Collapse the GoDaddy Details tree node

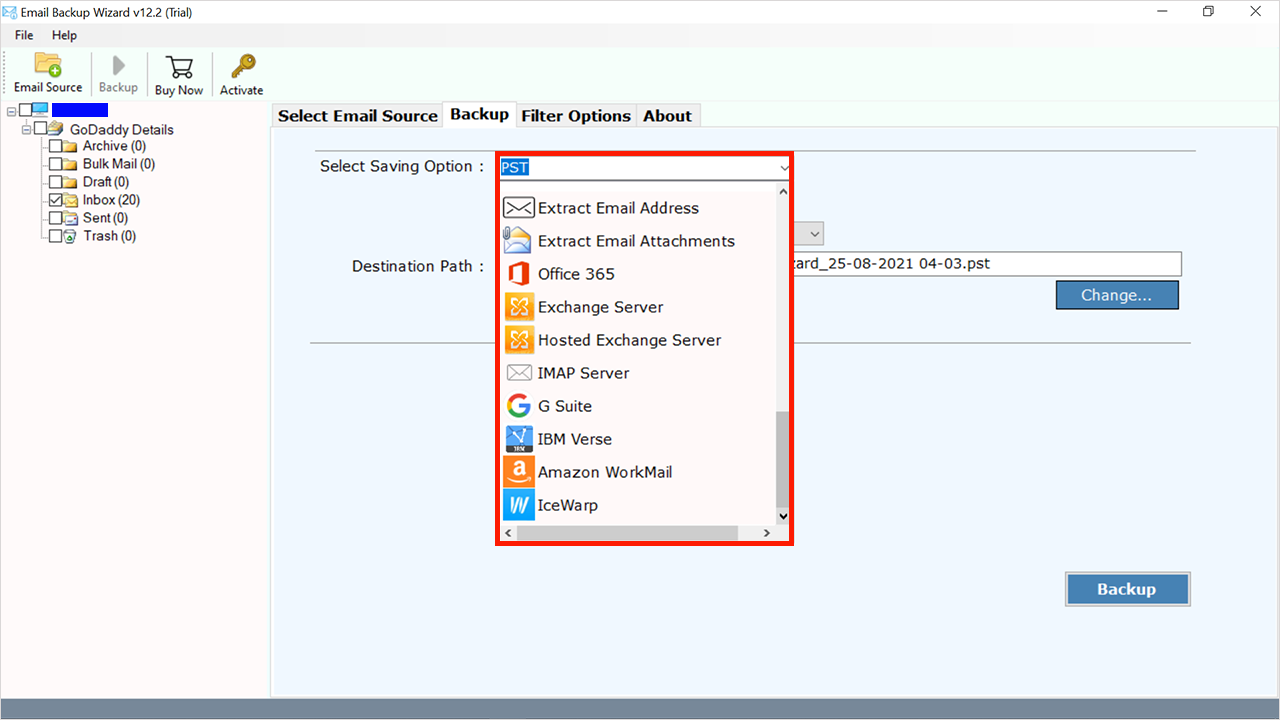click(27, 129)
